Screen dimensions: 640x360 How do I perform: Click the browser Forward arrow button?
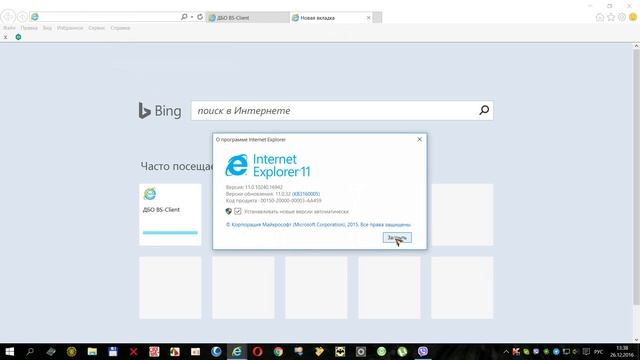(x=22, y=17)
